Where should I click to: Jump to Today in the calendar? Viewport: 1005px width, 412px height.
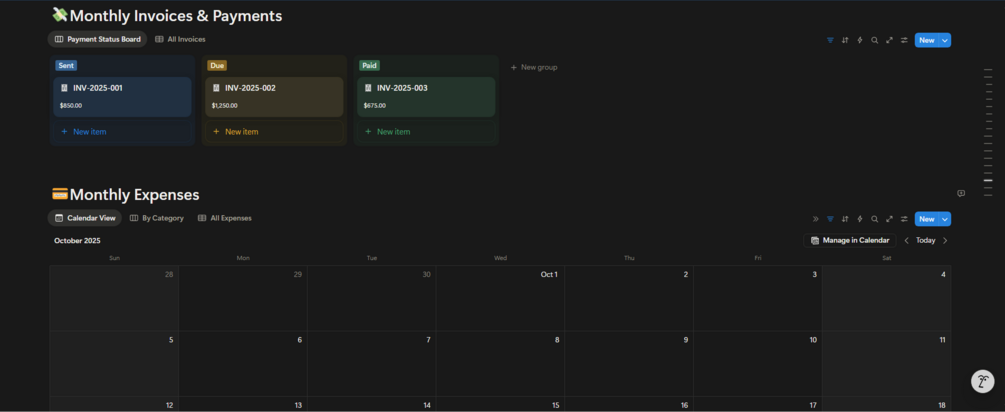point(925,240)
